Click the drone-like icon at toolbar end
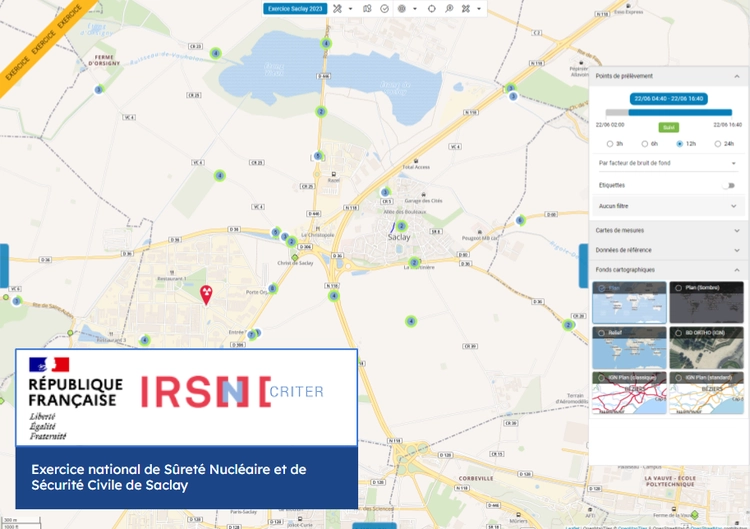The height and width of the screenshot is (529, 750). pyautogui.click(x=466, y=8)
